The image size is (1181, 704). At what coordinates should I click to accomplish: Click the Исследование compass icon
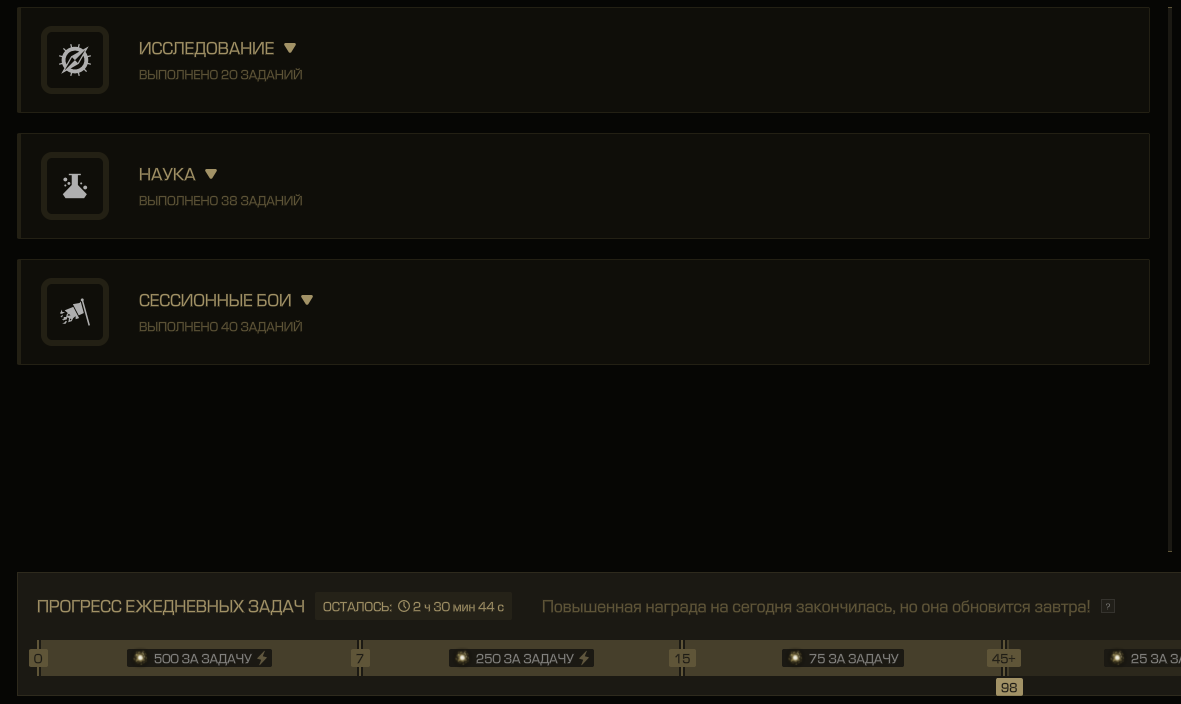pos(75,60)
